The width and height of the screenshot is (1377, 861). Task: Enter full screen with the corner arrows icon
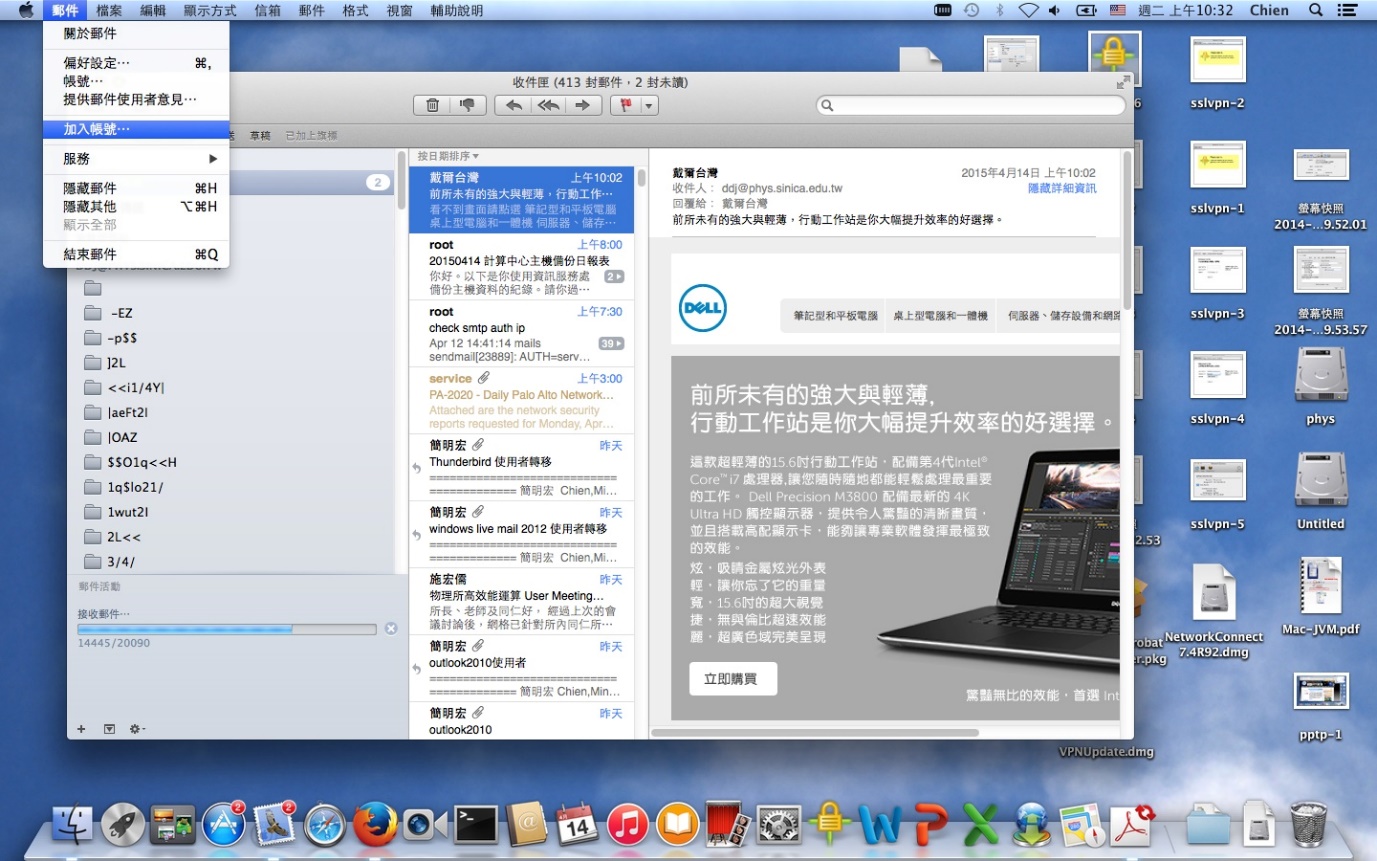coord(1123,82)
